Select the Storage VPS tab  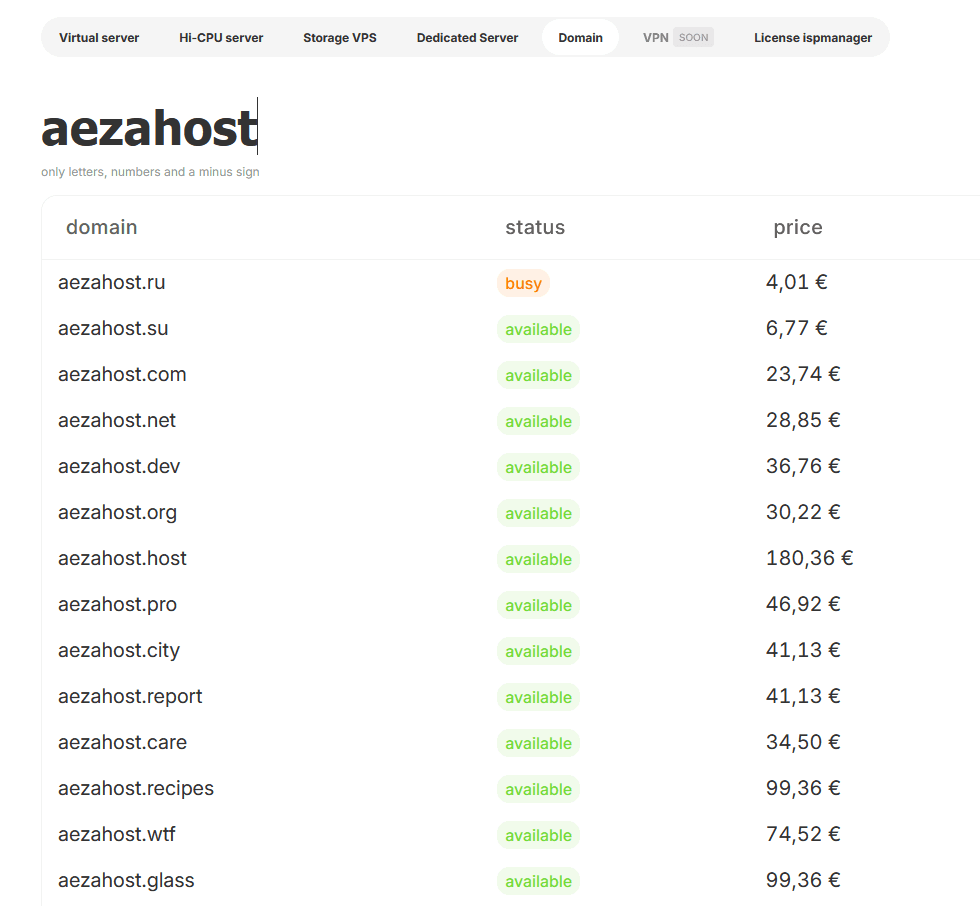pyautogui.click(x=340, y=38)
